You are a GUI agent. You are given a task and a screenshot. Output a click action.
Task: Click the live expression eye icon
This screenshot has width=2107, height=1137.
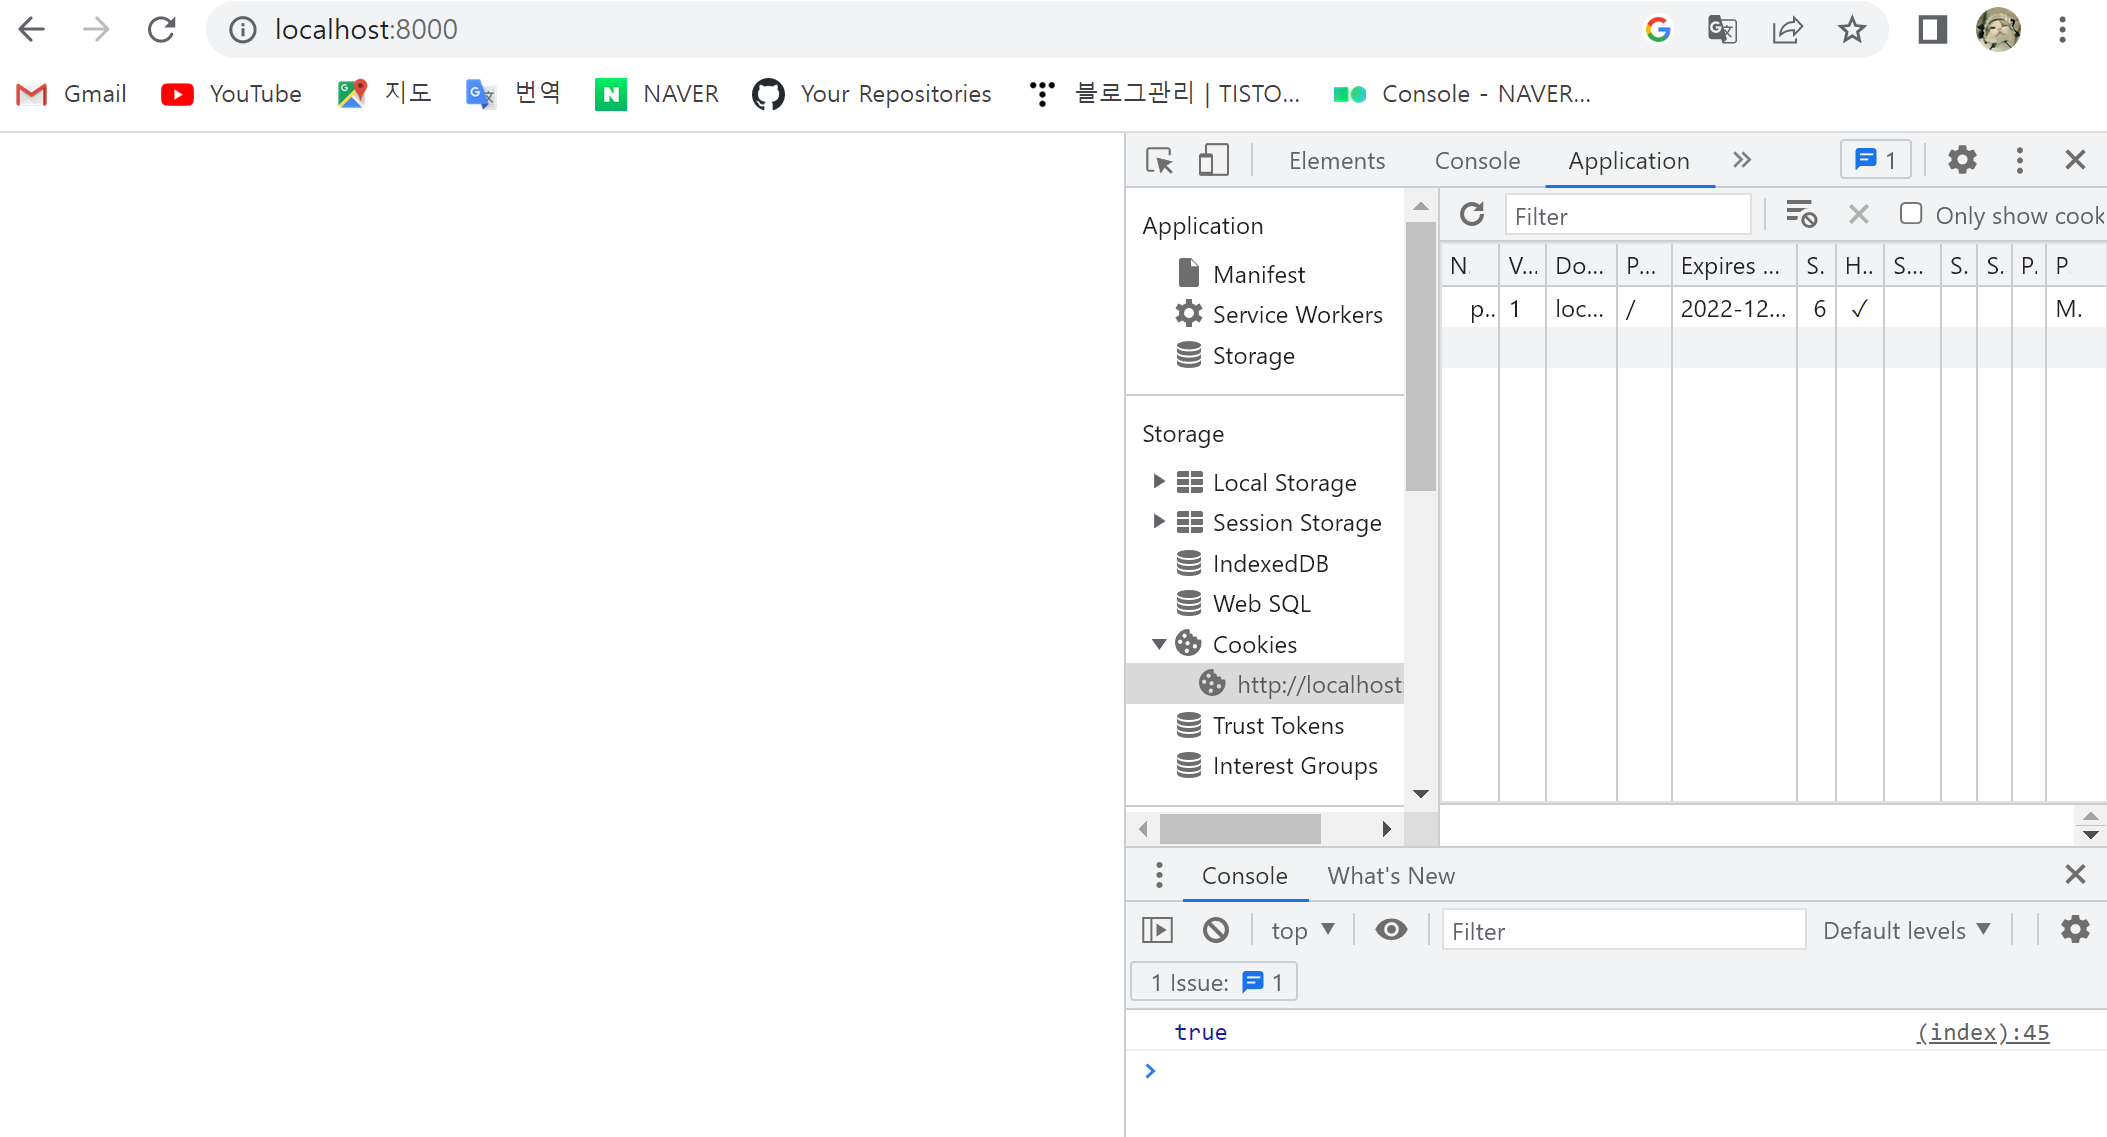tap(1391, 930)
